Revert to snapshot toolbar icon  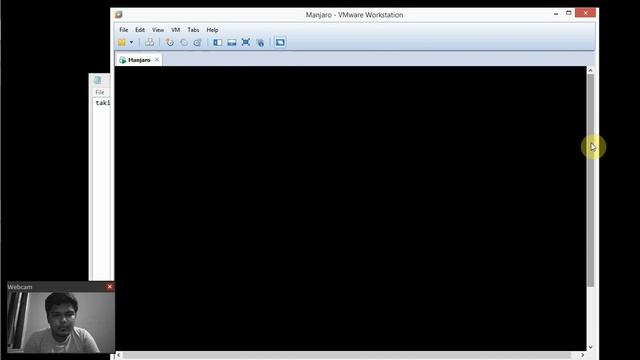coord(184,42)
